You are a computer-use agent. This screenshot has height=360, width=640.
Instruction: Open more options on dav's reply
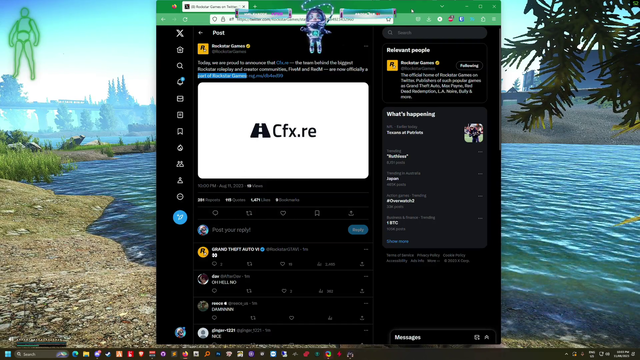pos(366,276)
